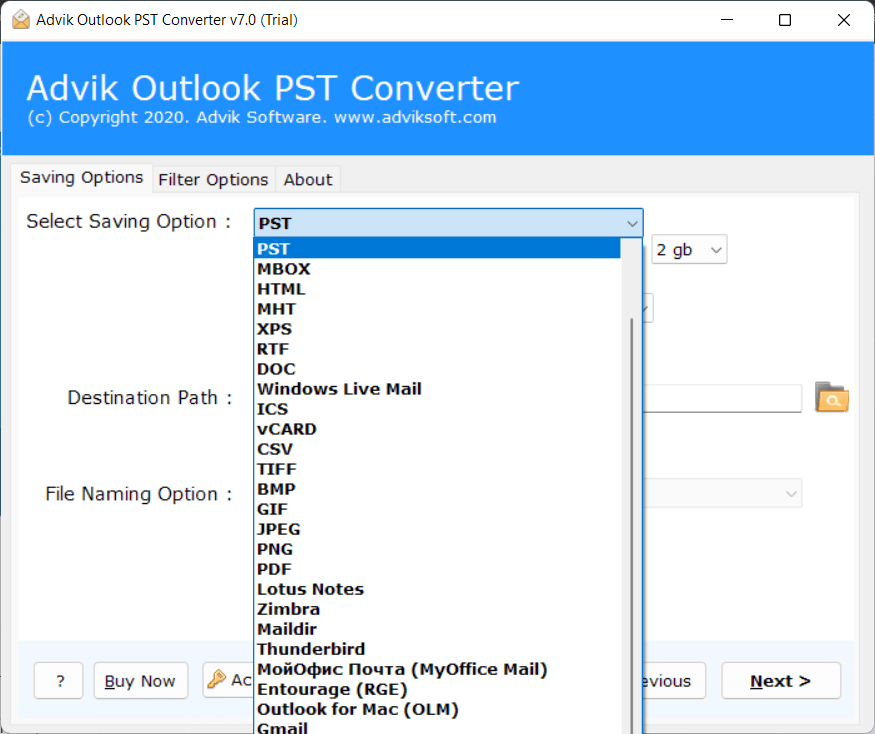Viewport: 875px width, 734px height.
Task: Expand the Select Saving Option combo box
Action: tap(448, 223)
